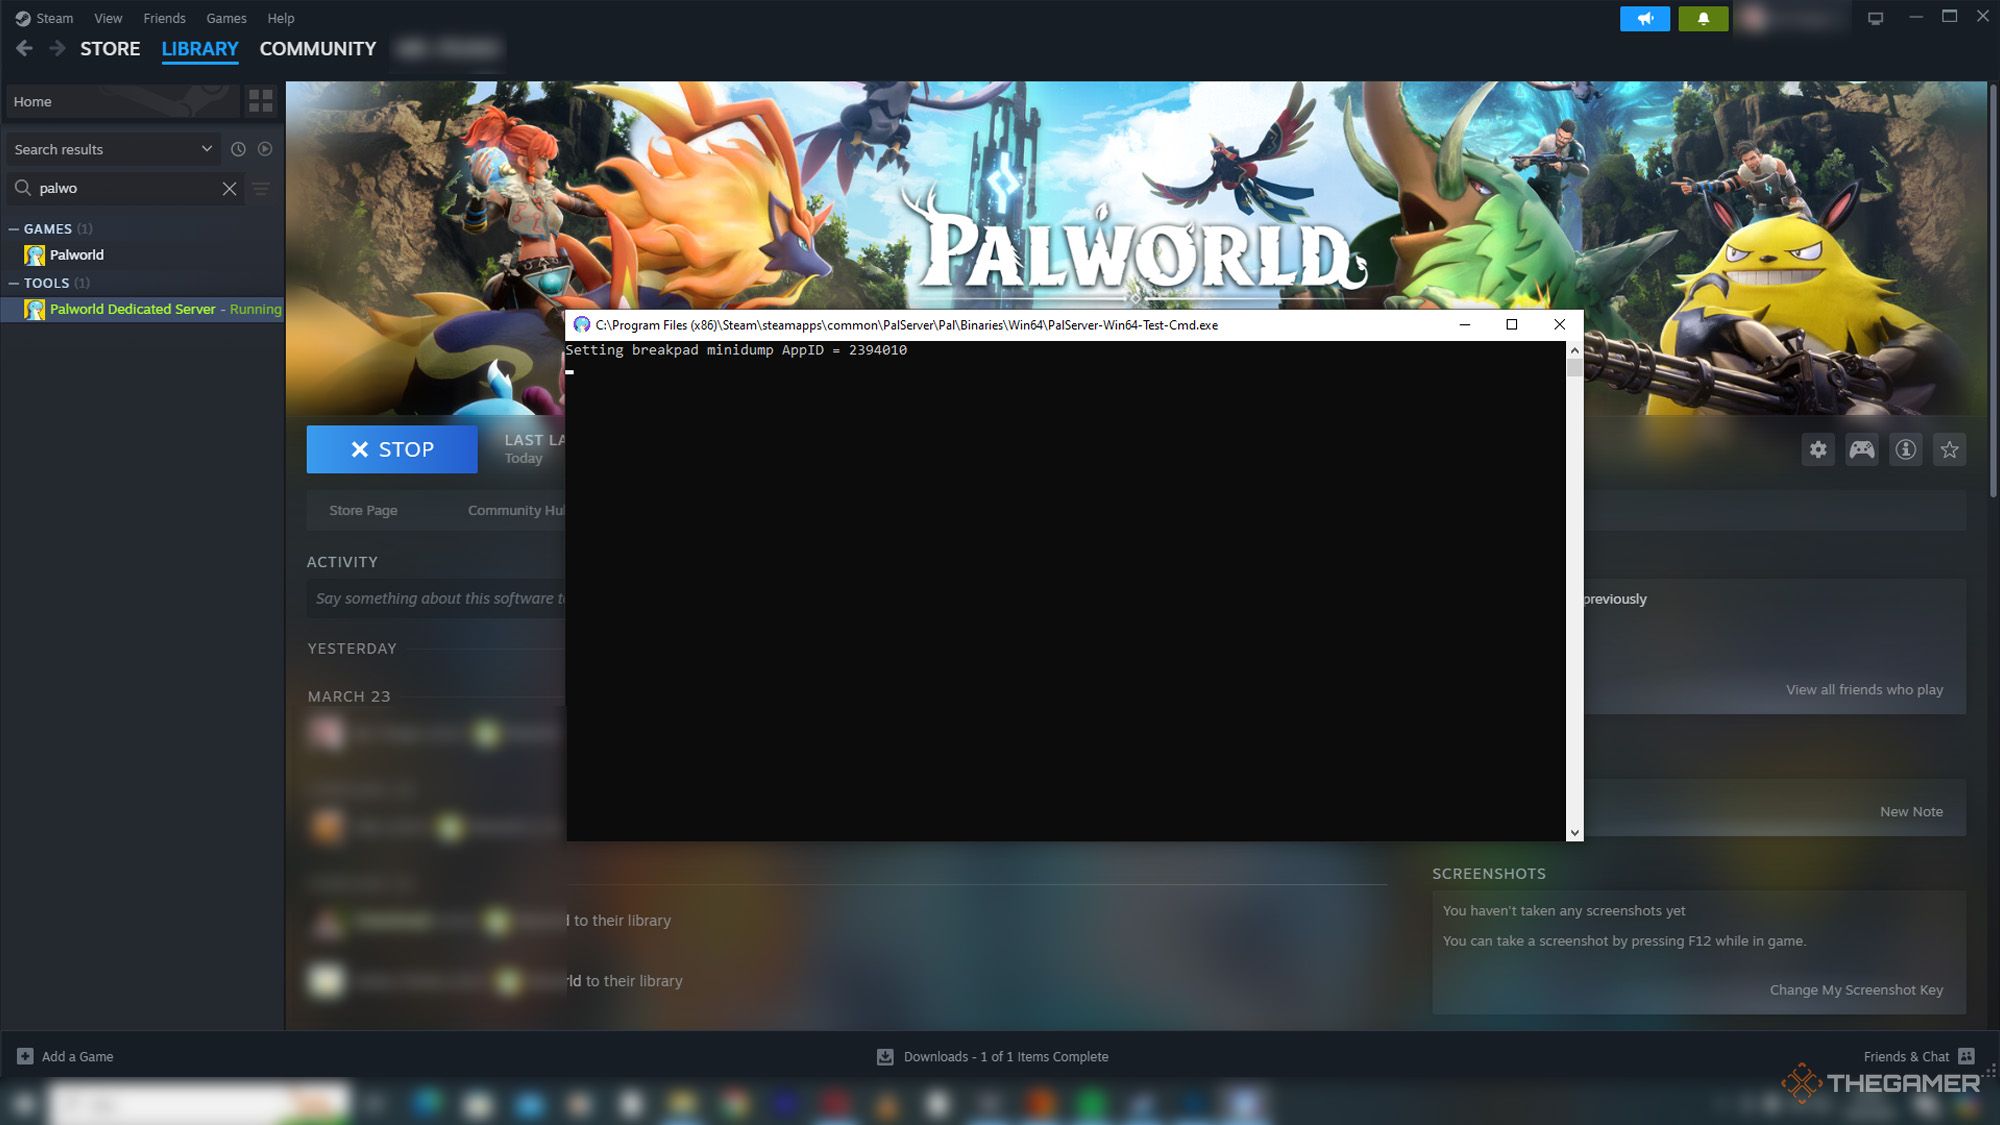Select Palworld Dedicated Server entry
Viewport: 2000px width, 1125px height.
(142, 309)
